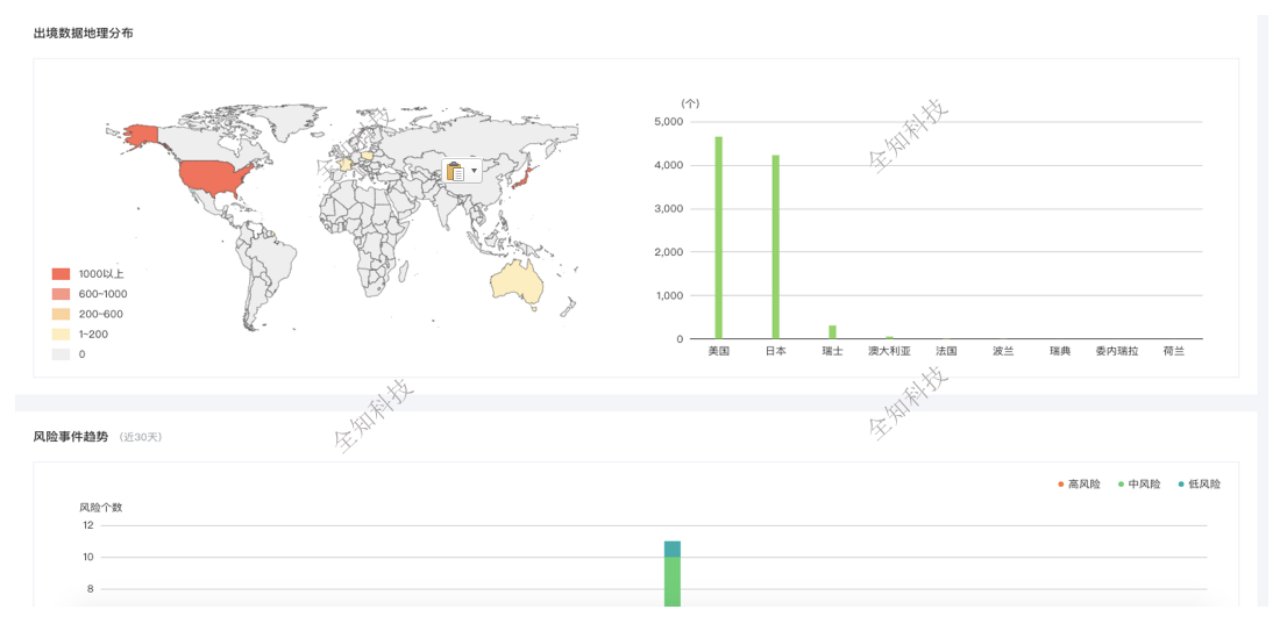Image resolution: width=1280 pixels, height=631 pixels.
Task: Click the 风险个数 axis title
Action: pos(101,508)
